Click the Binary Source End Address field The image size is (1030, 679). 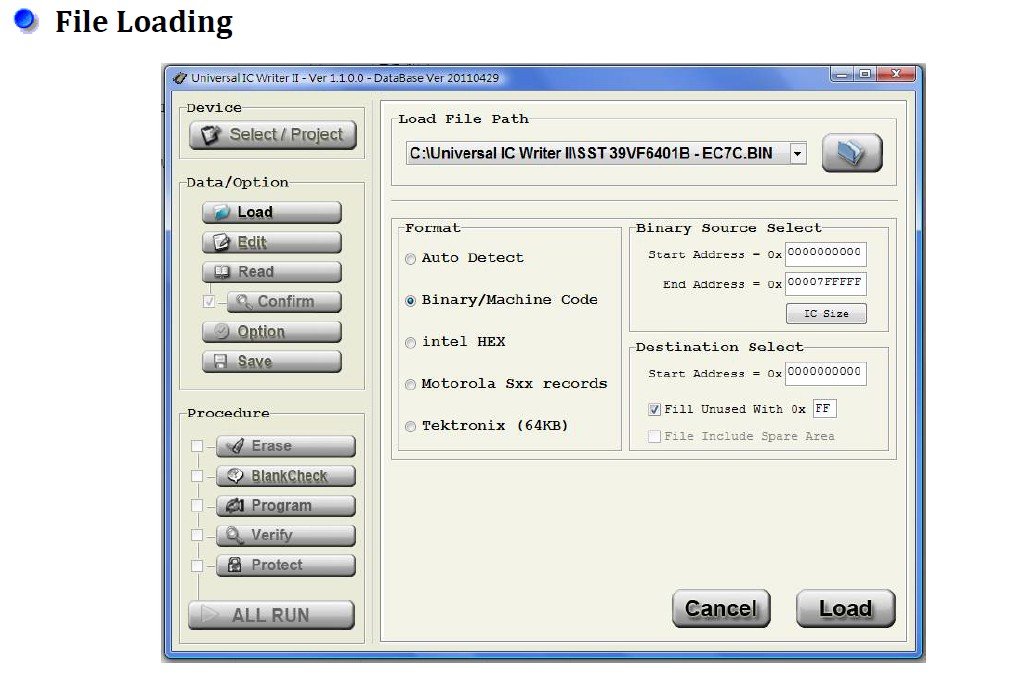coord(825,284)
